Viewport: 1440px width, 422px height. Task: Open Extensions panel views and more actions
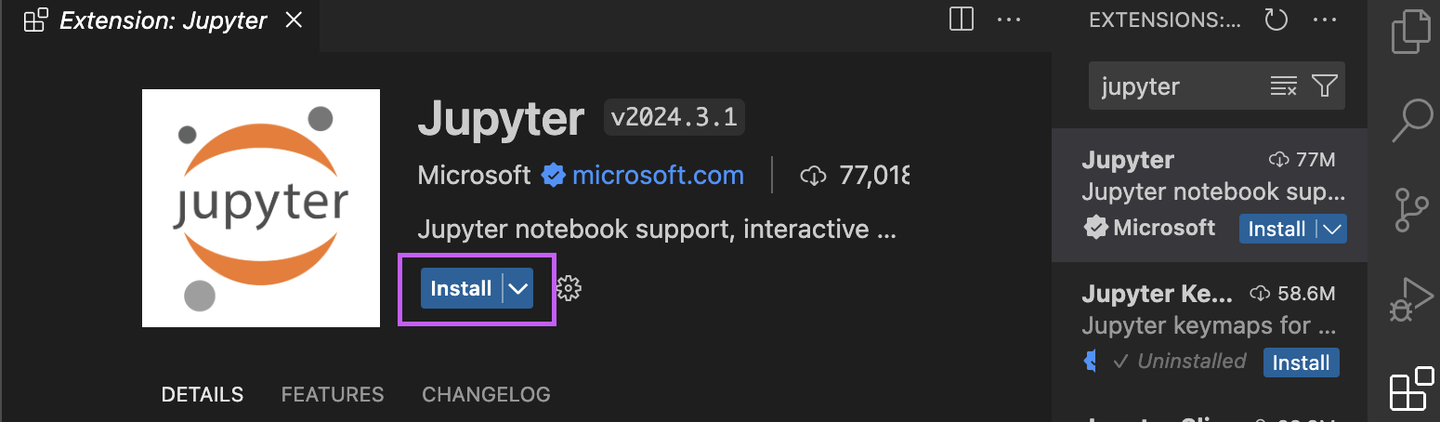(1324, 20)
